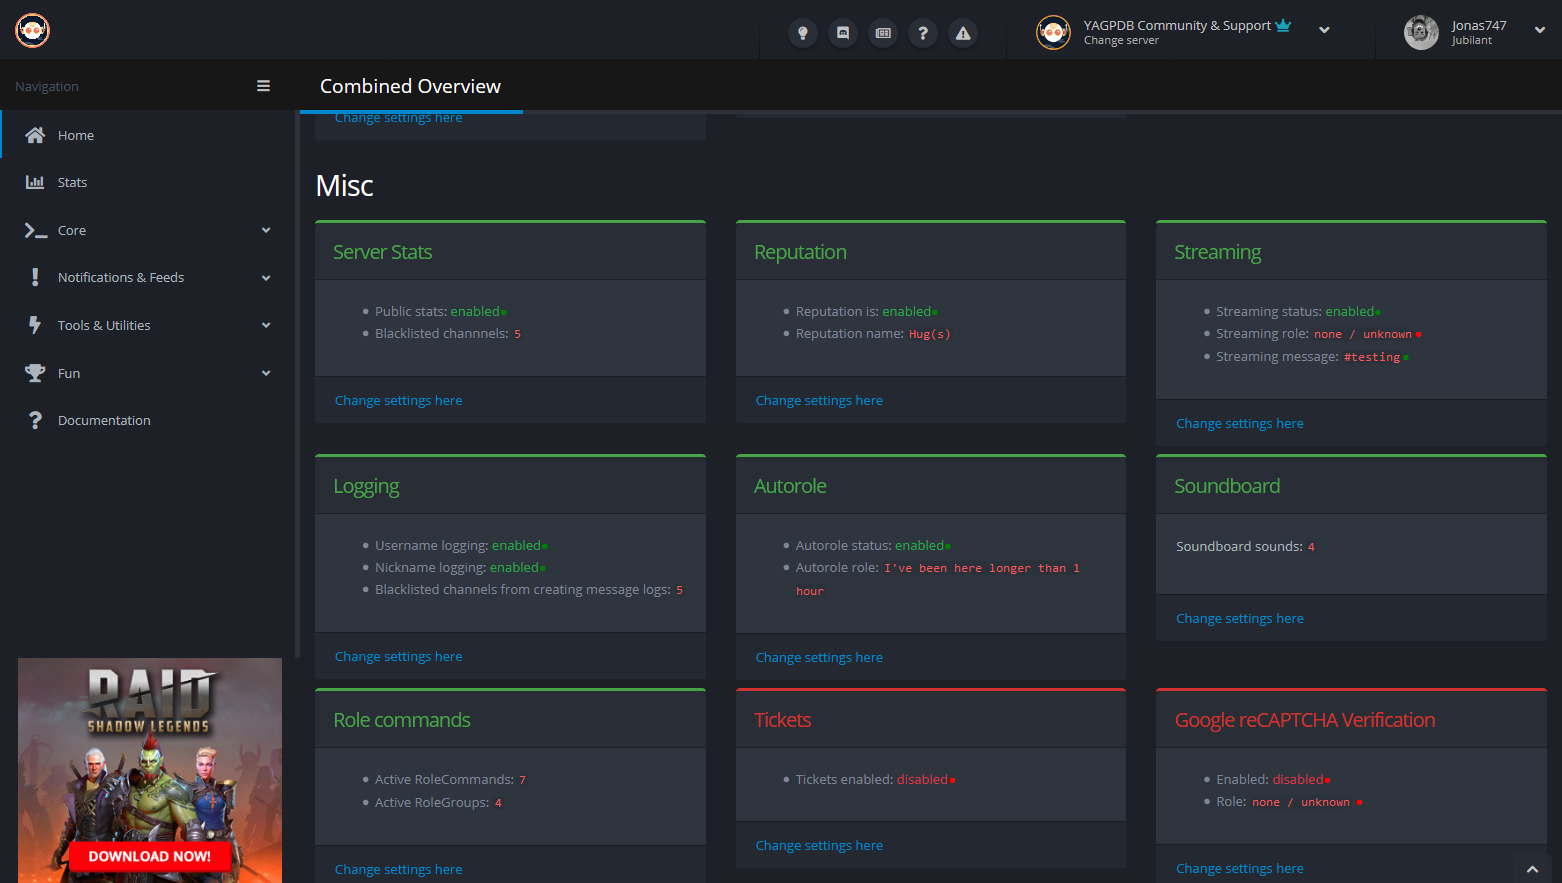Expand the Tools & Utilities chevron

pos(266,325)
